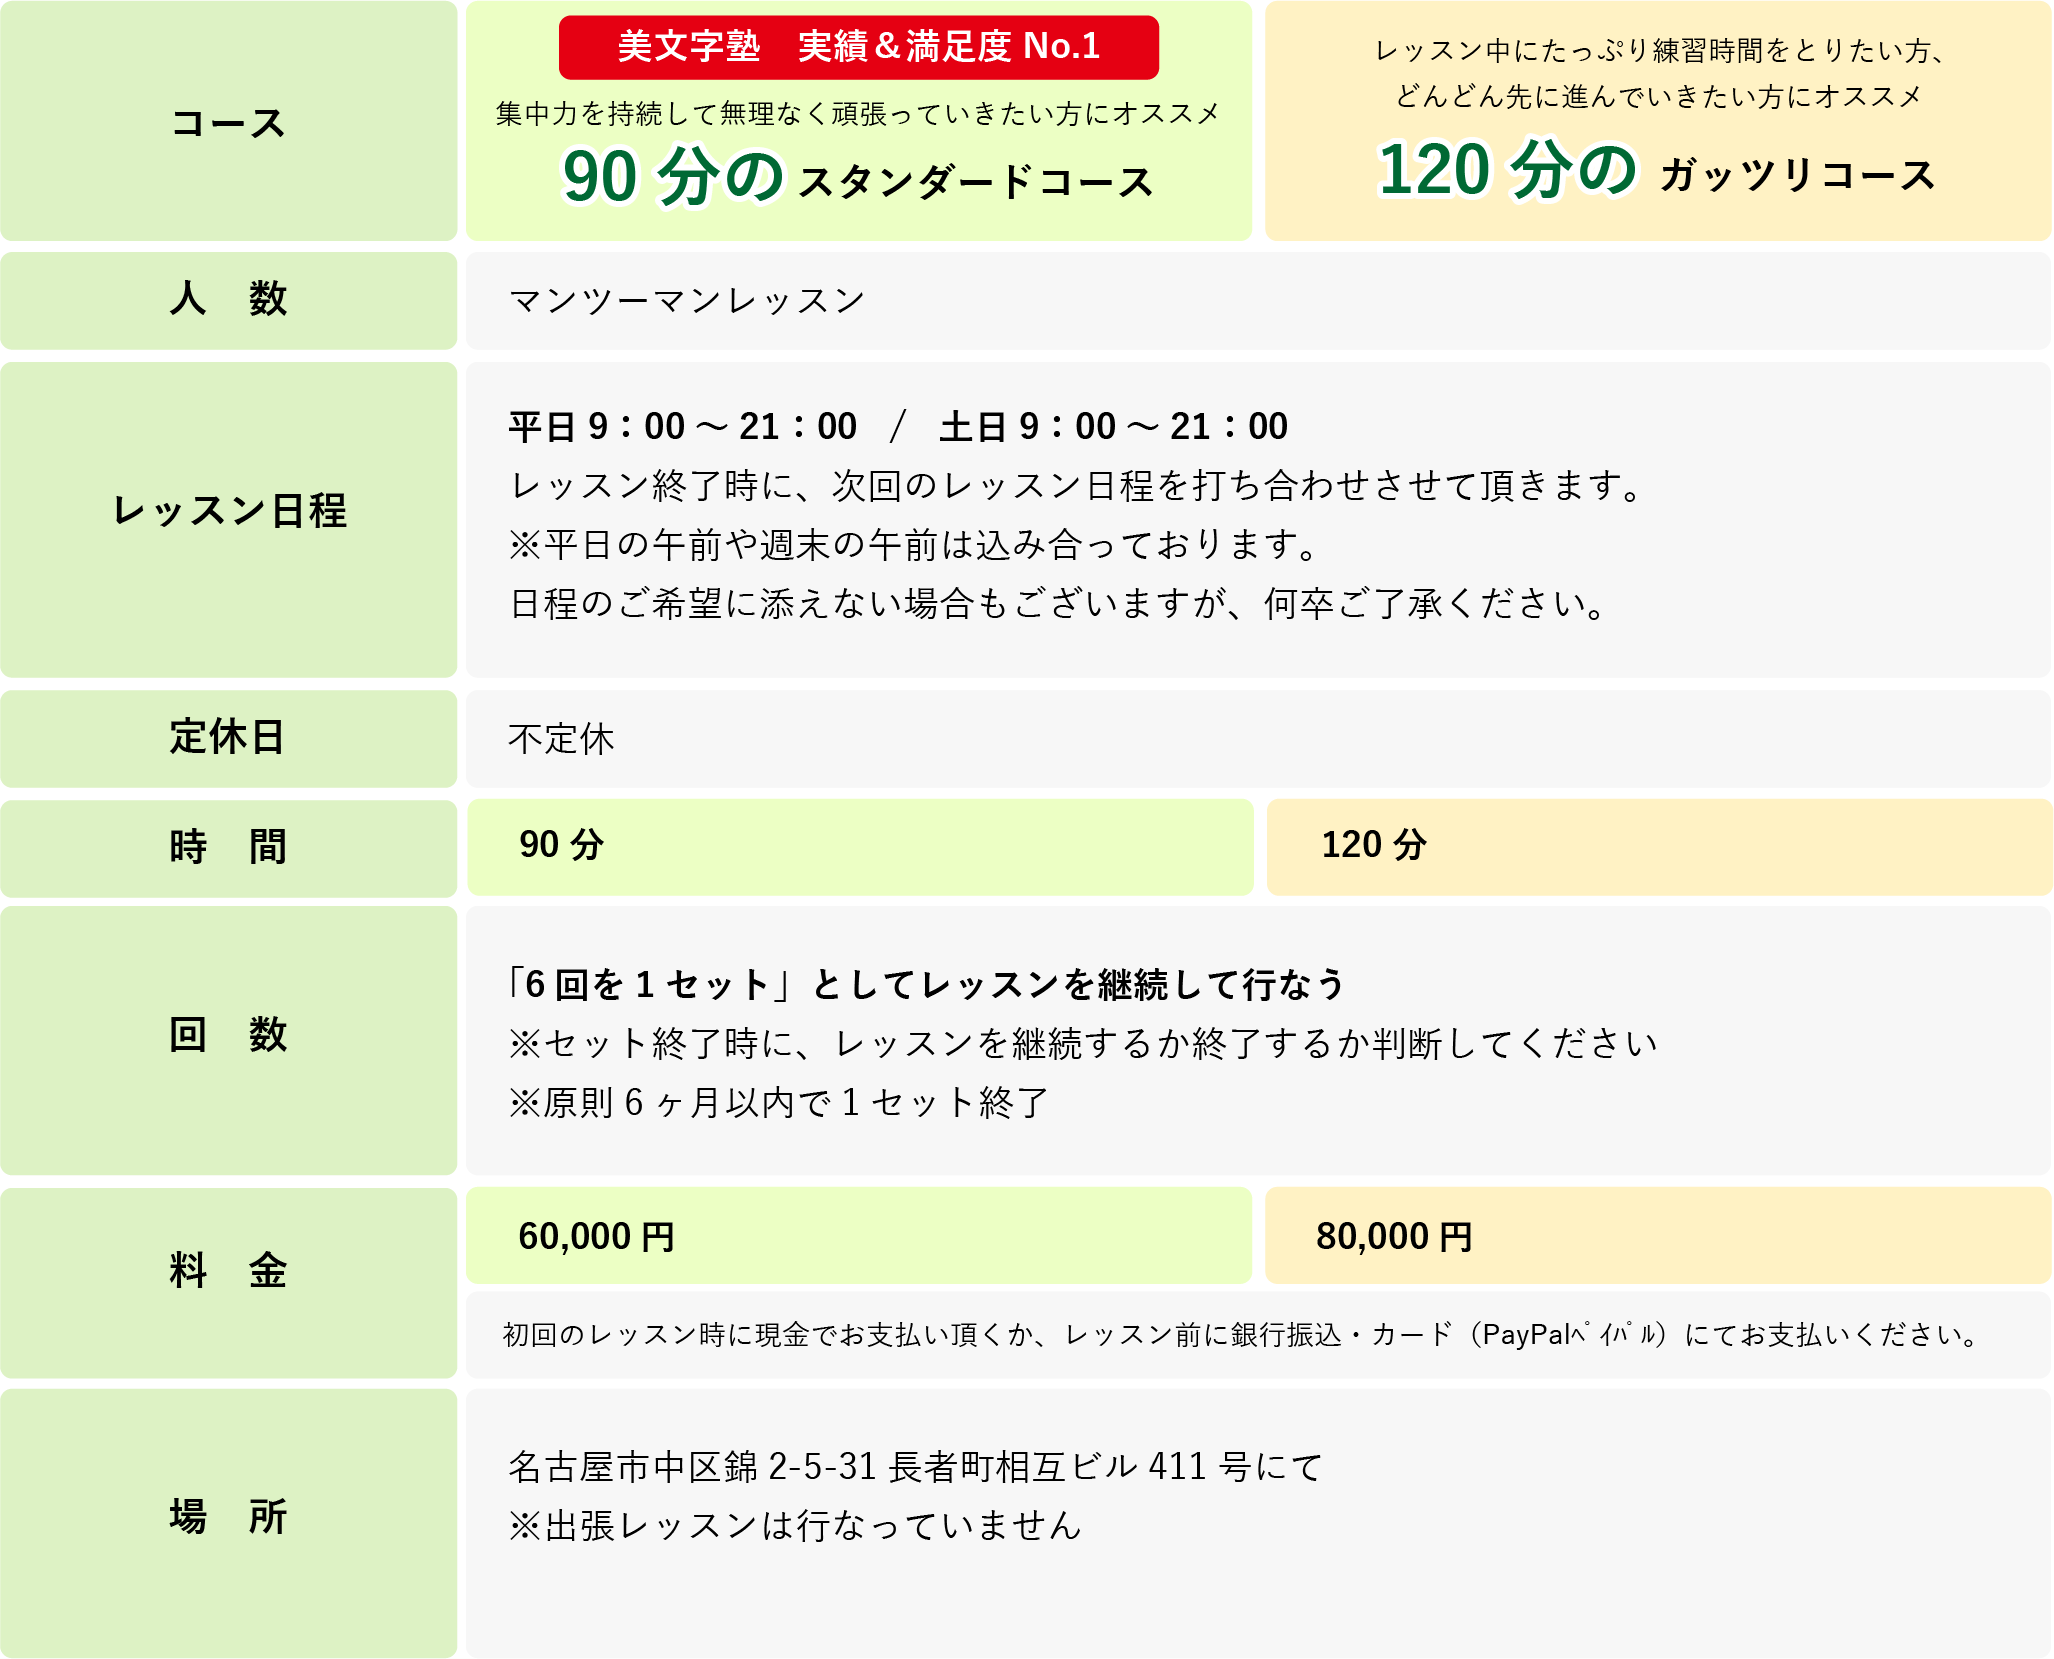Image resolution: width=2054 pixels, height=1659 pixels.
Task: Click the レッスン日程 row label
Action: pos(228,511)
